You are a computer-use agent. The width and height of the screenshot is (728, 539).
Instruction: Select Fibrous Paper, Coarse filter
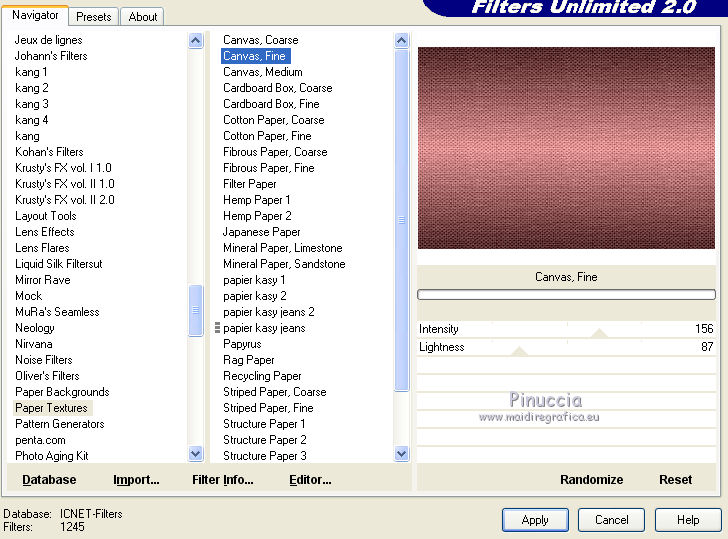coord(275,152)
